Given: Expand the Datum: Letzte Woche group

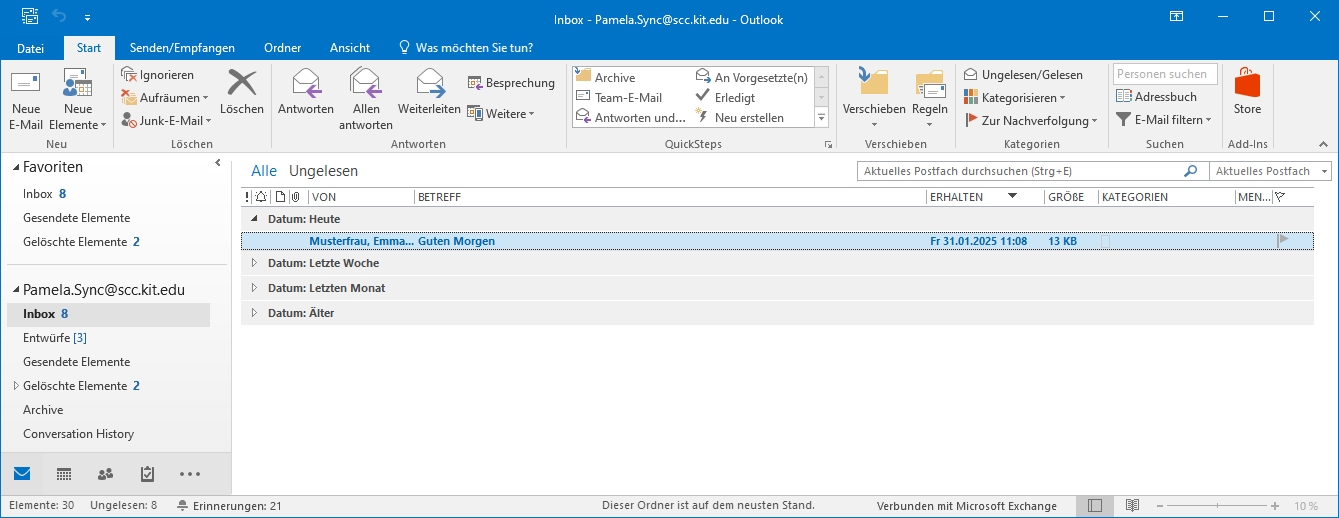Looking at the screenshot, I should [x=254, y=263].
